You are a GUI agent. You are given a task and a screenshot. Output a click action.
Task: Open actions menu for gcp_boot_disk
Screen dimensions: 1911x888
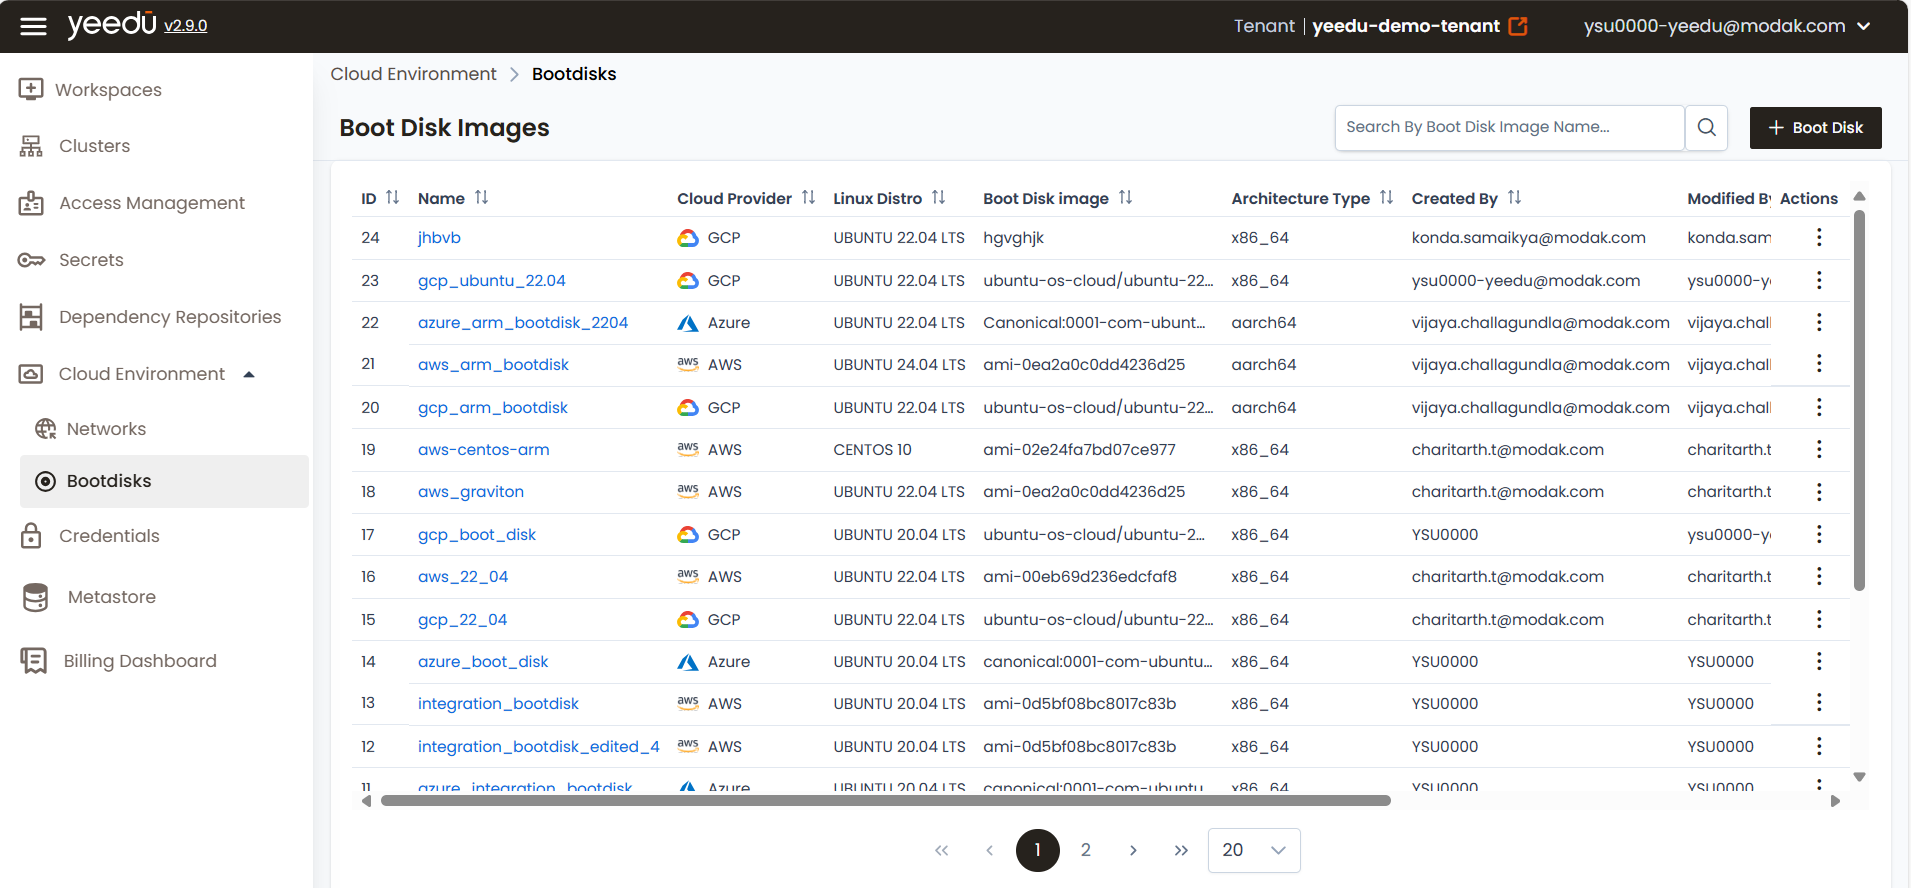[x=1819, y=534]
